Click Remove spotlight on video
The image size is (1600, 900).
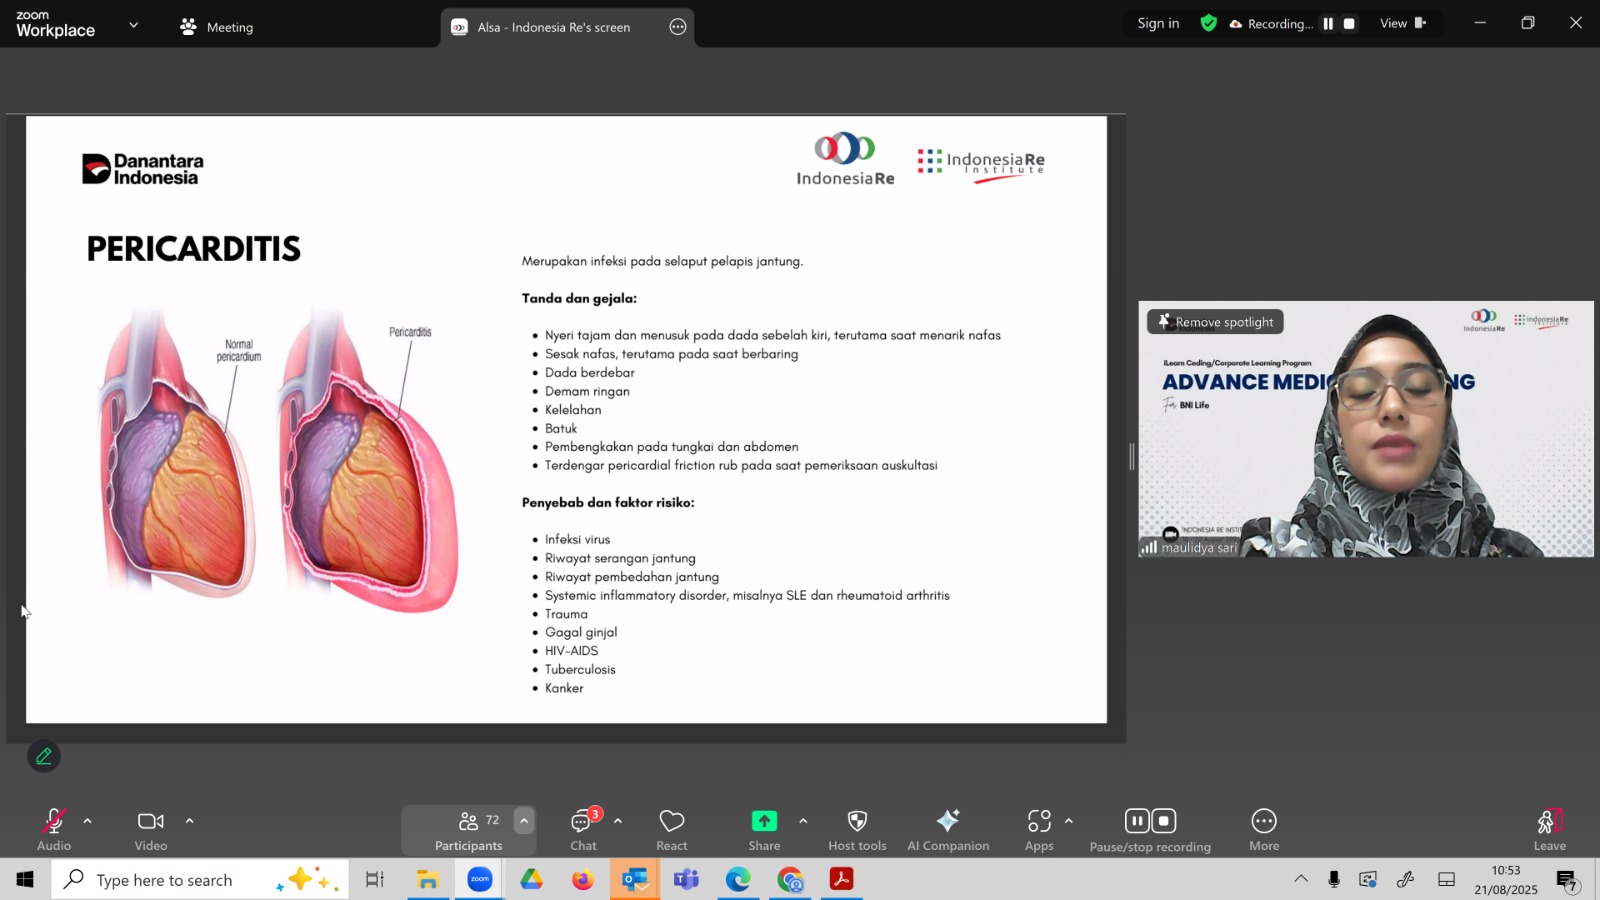(1215, 322)
